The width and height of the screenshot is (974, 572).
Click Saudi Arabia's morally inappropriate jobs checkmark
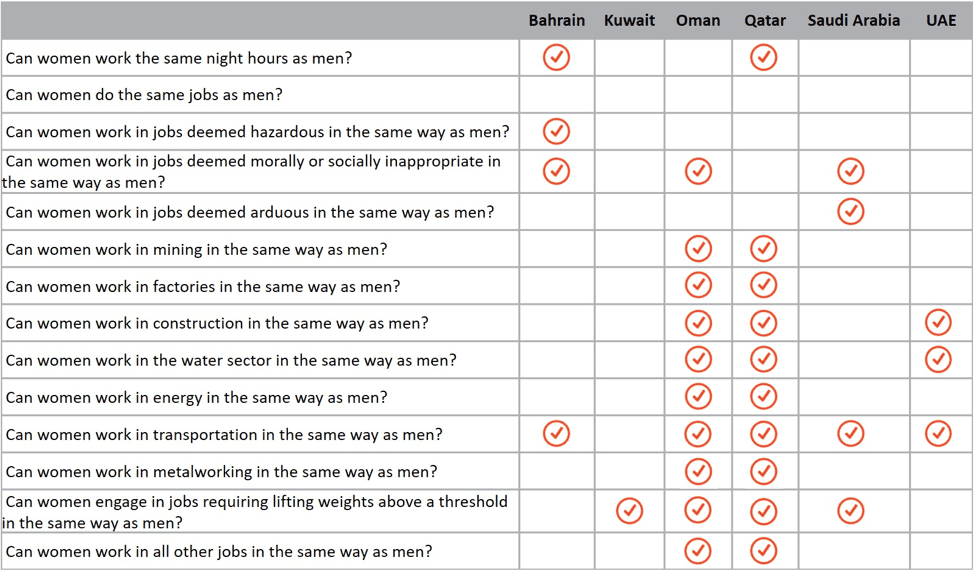pos(850,171)
